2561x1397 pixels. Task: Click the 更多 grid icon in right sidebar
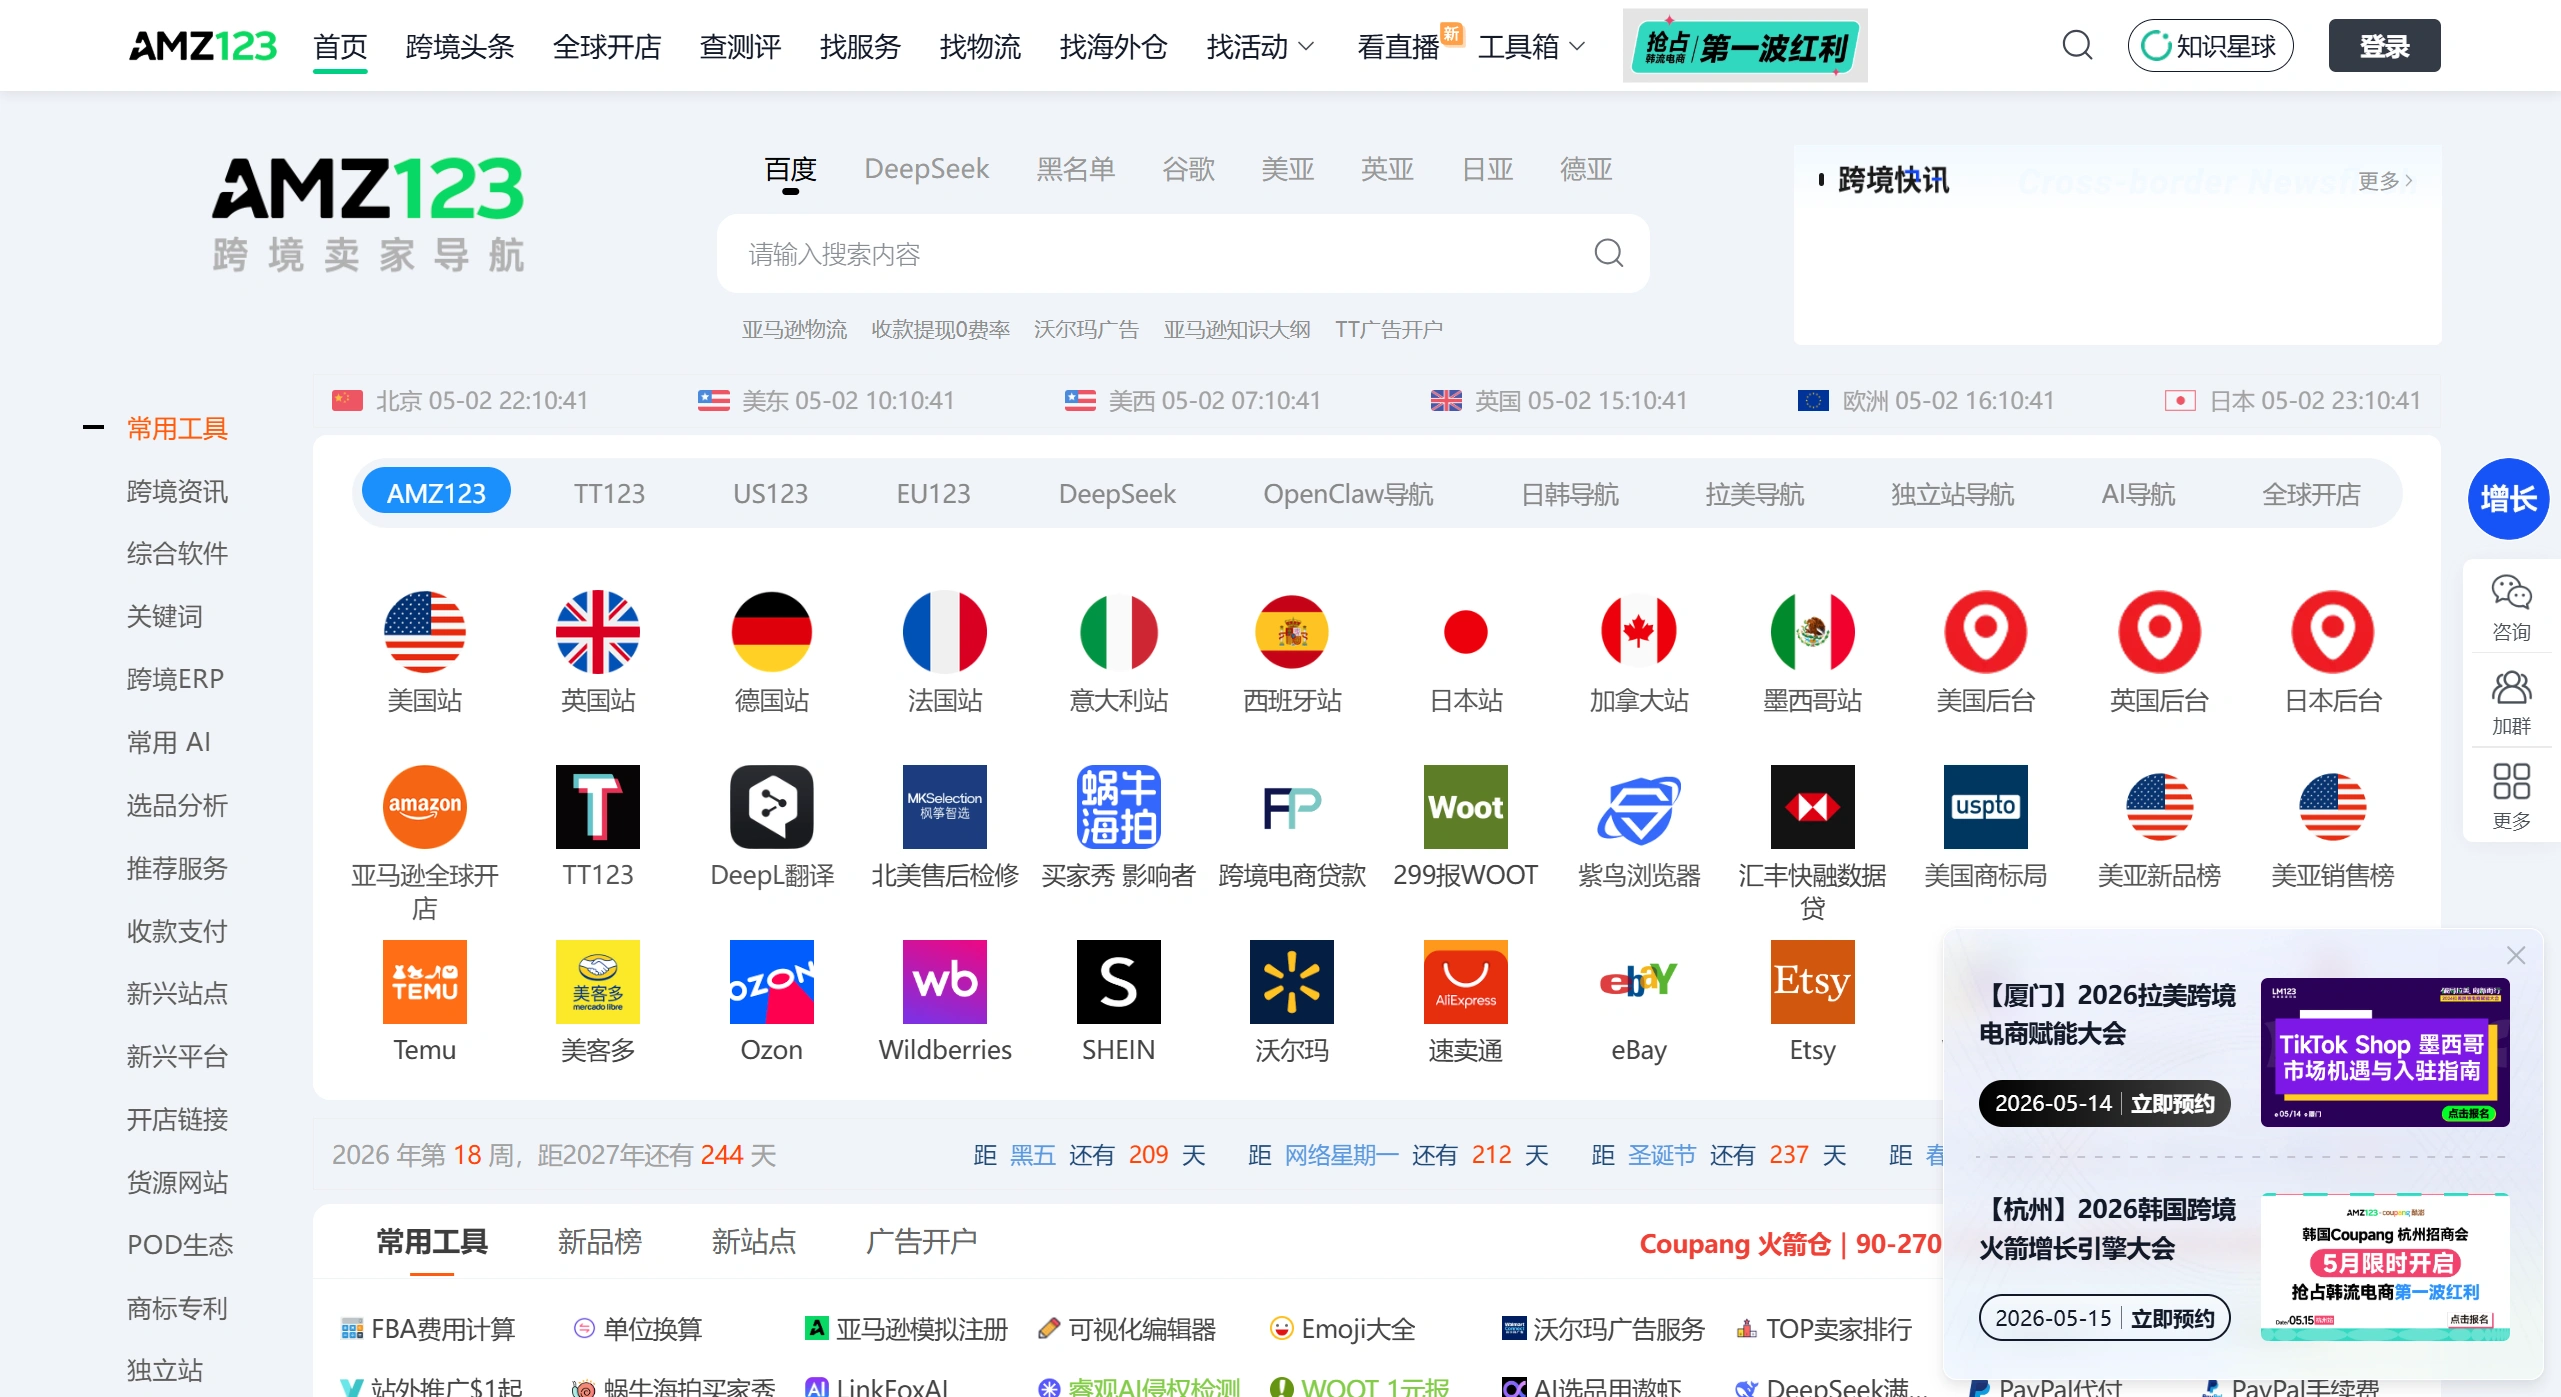(x=2511, y=782)
